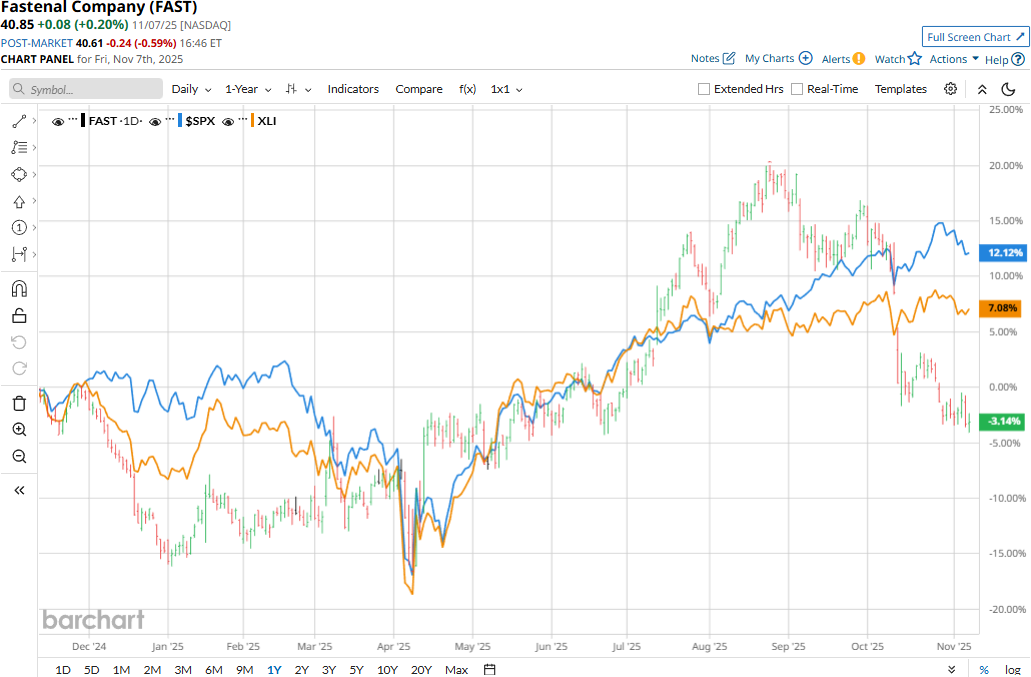Expand the Actions dropdown
1031x677 pixels.
(954, 58)
